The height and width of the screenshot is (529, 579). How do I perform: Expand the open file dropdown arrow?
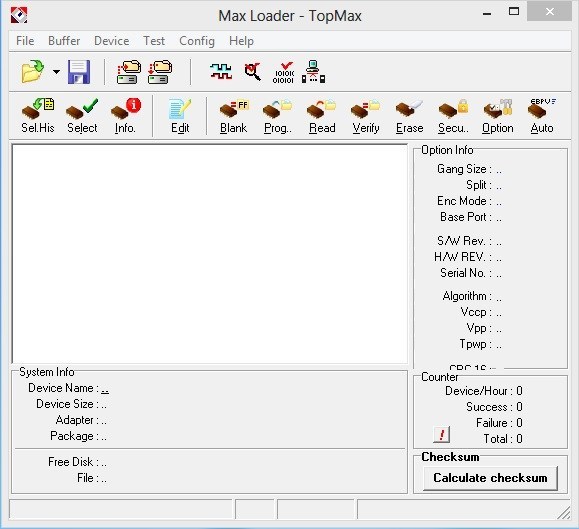point(56,72)
